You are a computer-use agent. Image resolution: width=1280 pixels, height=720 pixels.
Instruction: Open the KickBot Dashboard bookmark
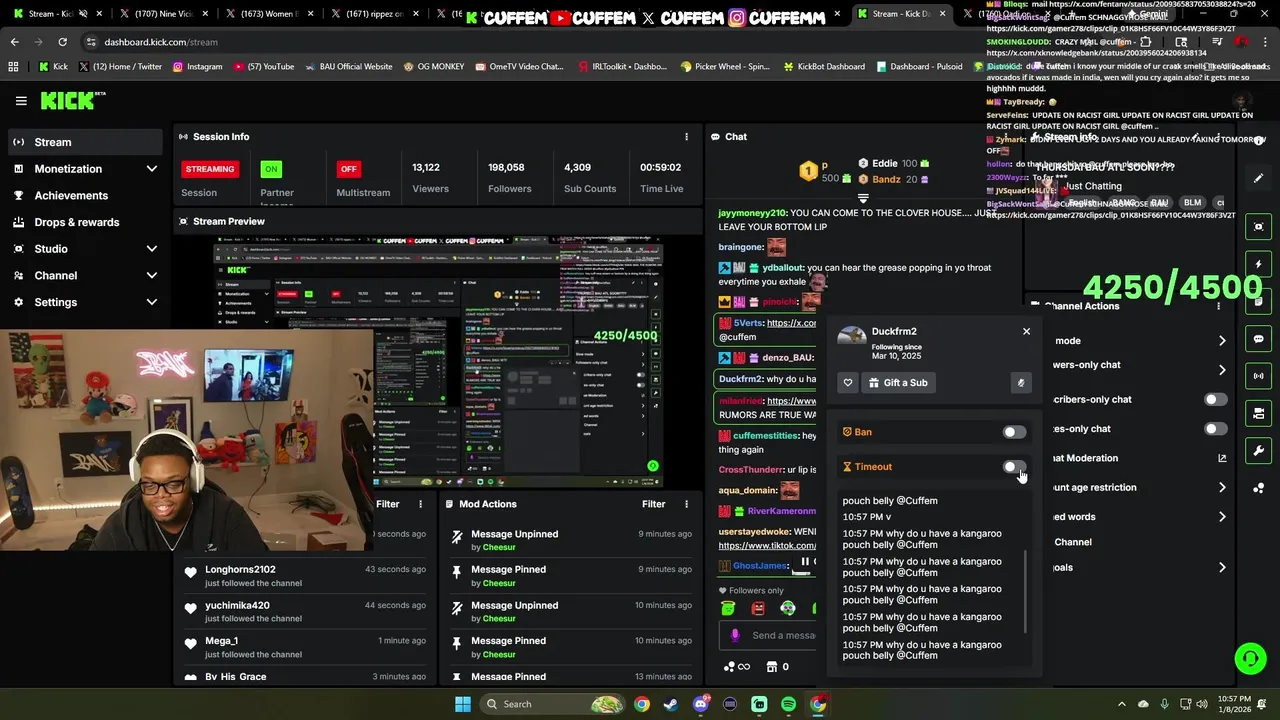point(823,67)
